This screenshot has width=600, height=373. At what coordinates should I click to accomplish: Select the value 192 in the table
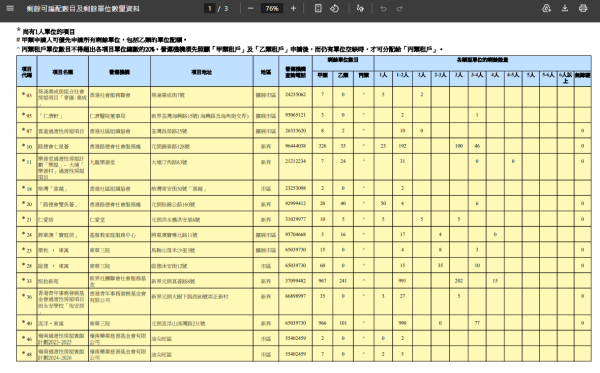click(x=402, y=146)
